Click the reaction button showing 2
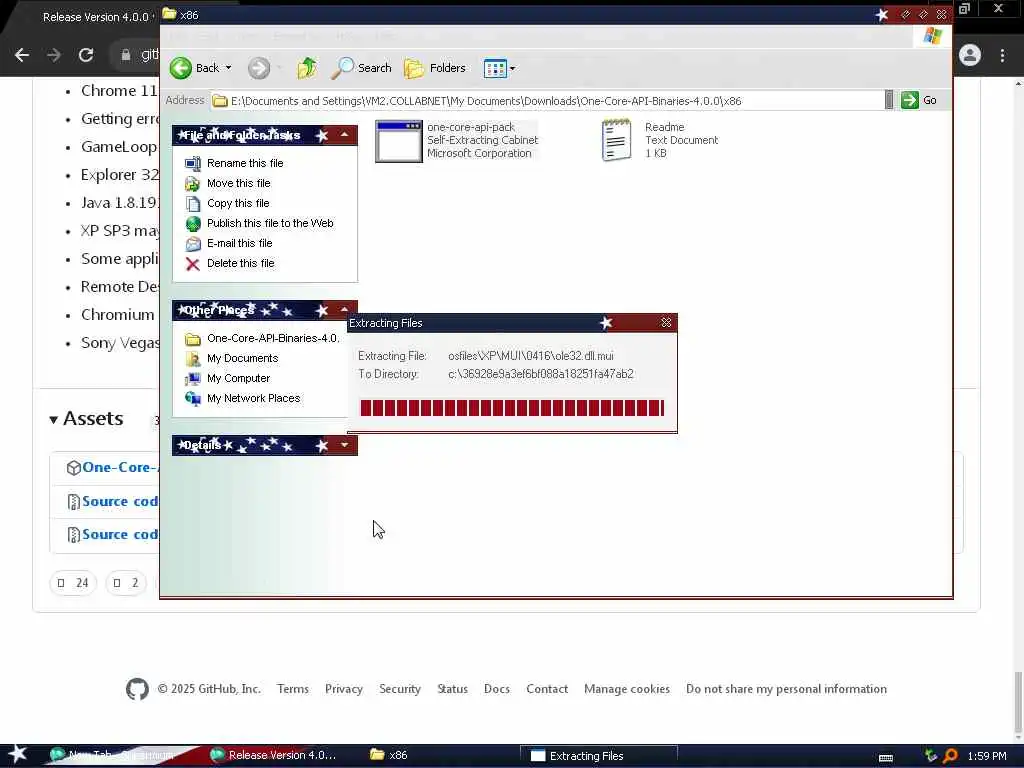This screenshot has width=1024, height=768. (126, 583)
